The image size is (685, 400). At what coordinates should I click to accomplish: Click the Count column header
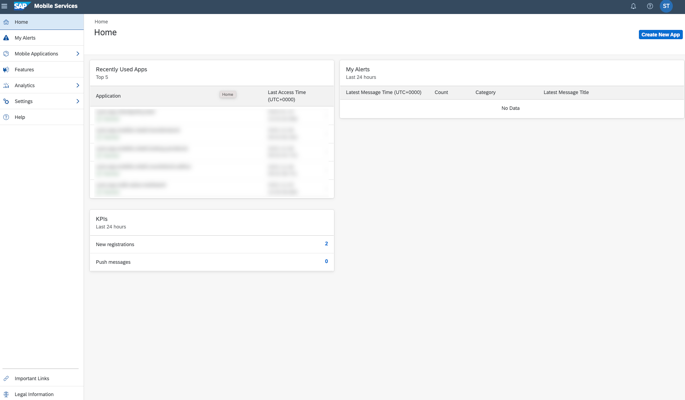tap(441, 92)
